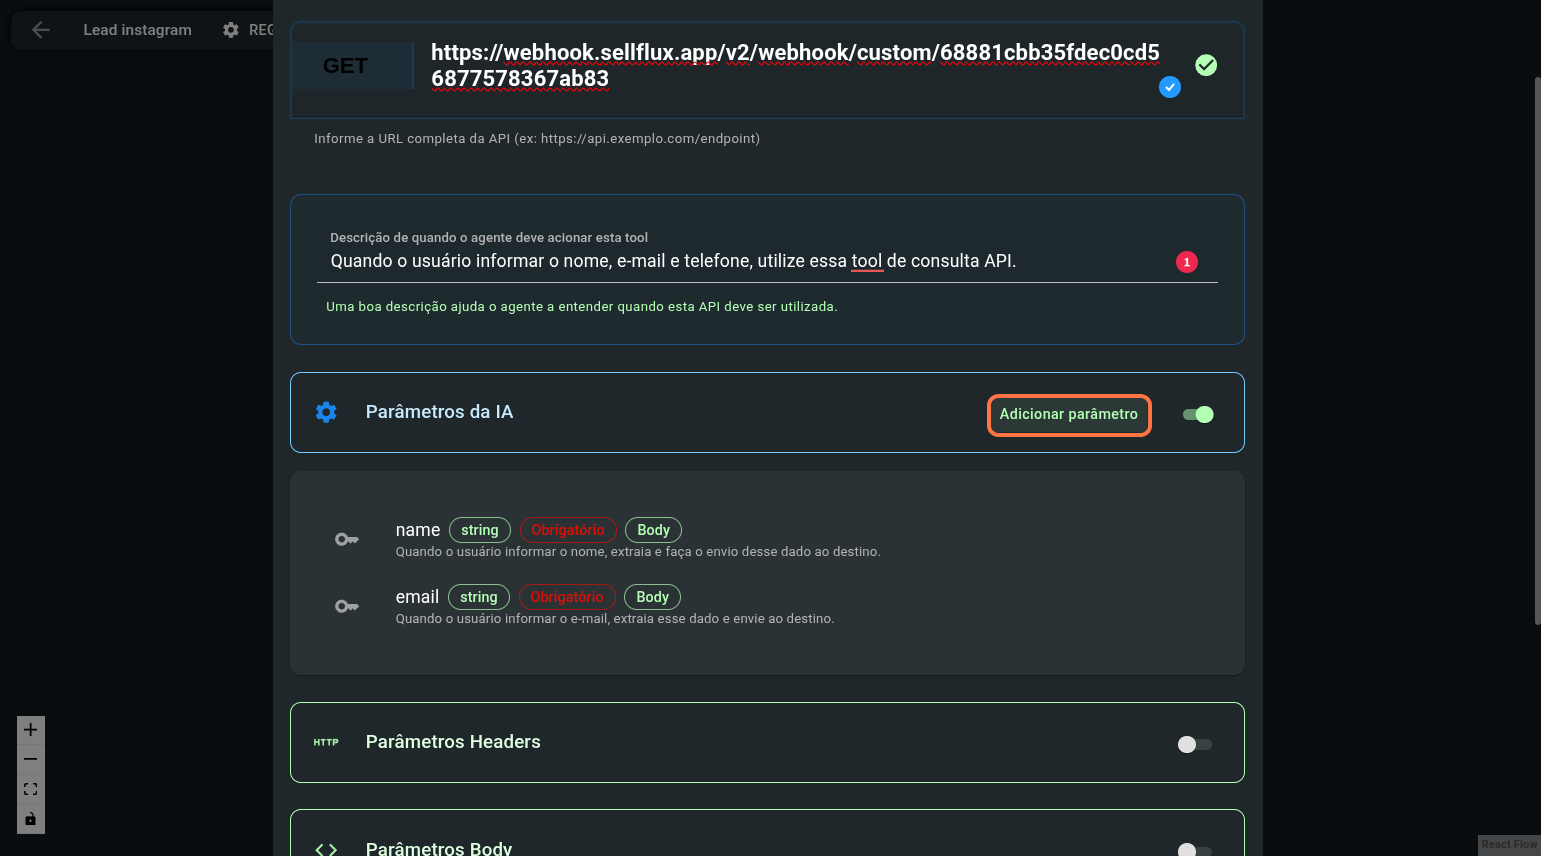The height and width of the screenshot is (856, 1541).
Task: Zoom in with the plus control
Action: click(x=31, y=730)
